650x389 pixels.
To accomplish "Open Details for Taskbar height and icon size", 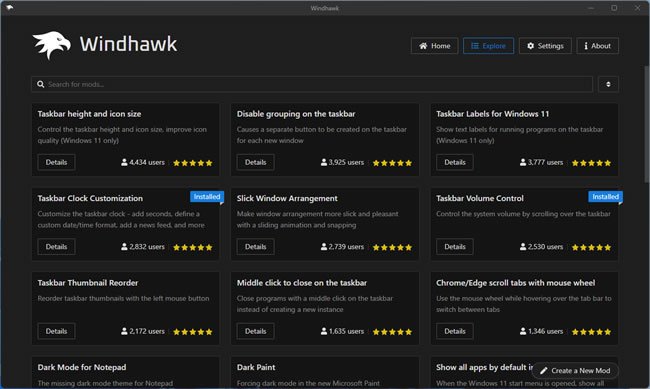I will pyautogui.click(x=56, y=162).
